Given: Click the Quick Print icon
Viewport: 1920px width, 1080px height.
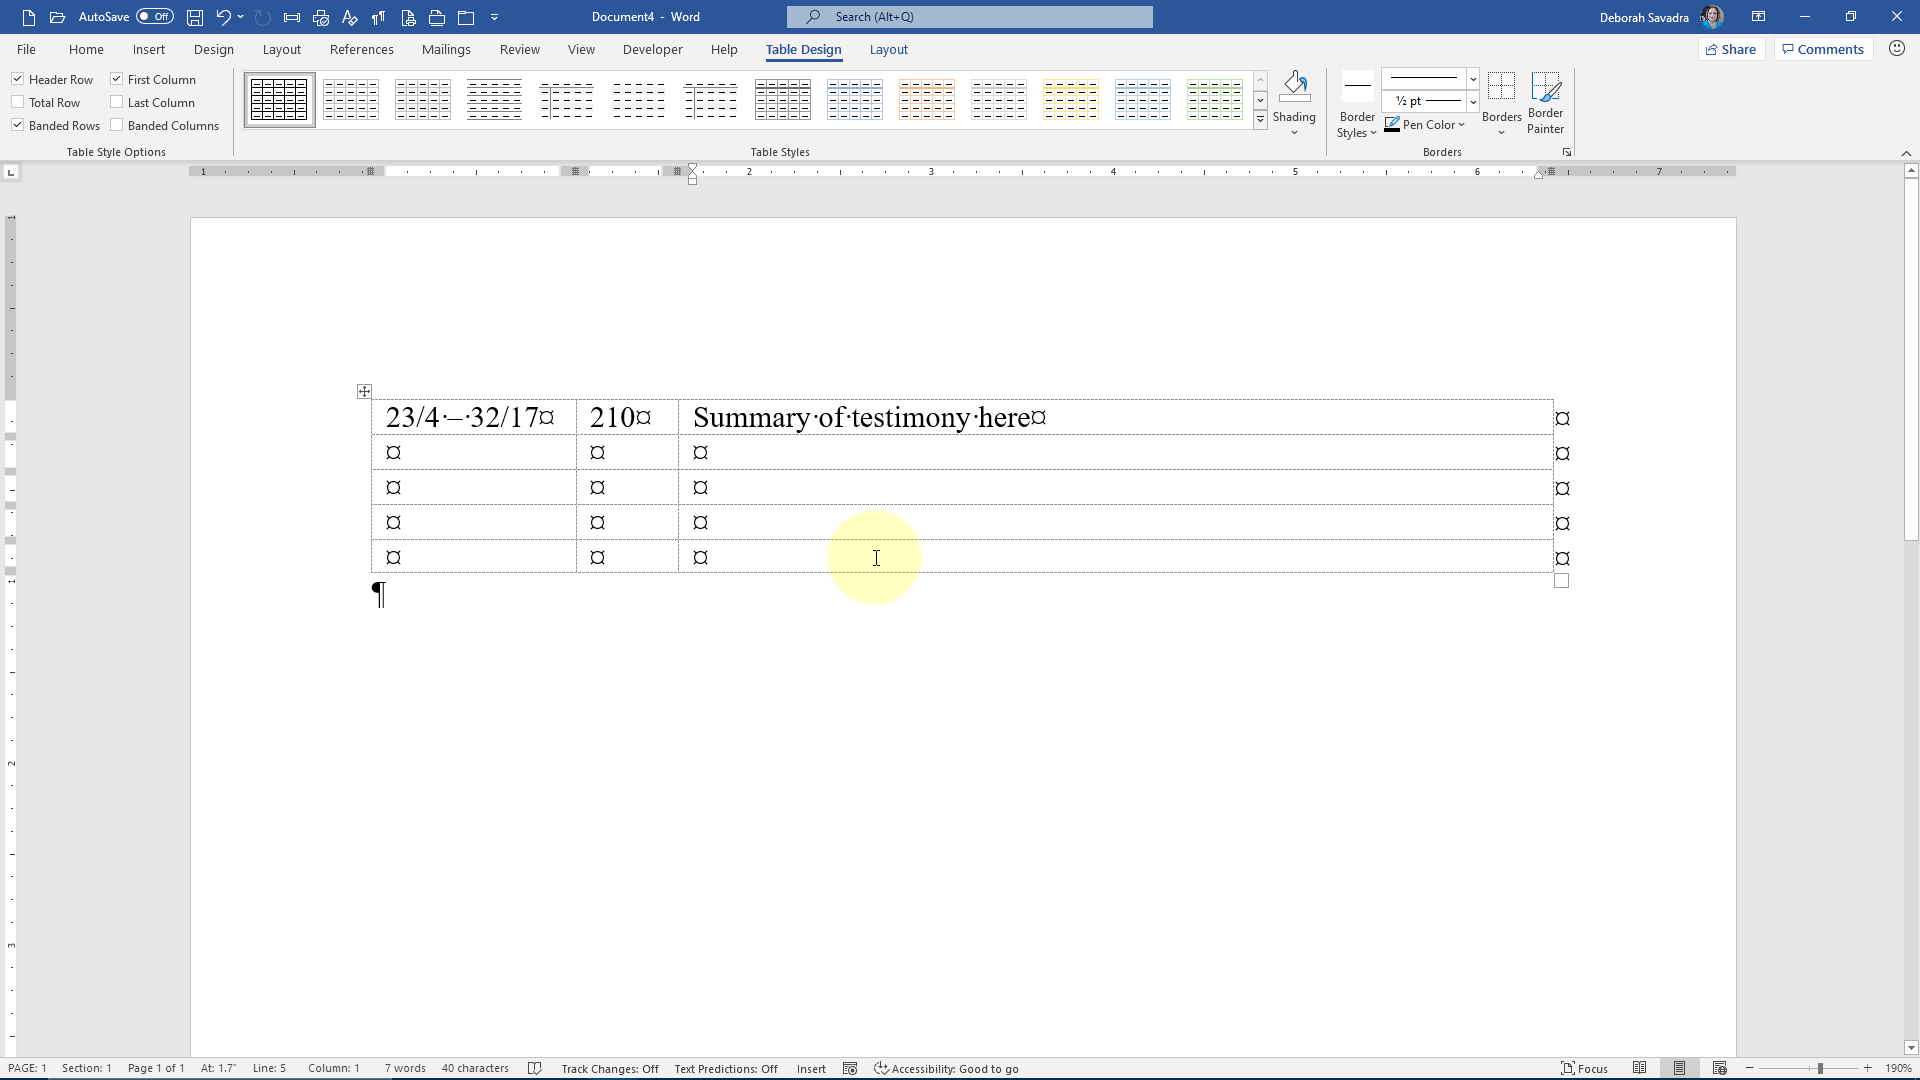Looking at the screenshot, I should [320, 17].
